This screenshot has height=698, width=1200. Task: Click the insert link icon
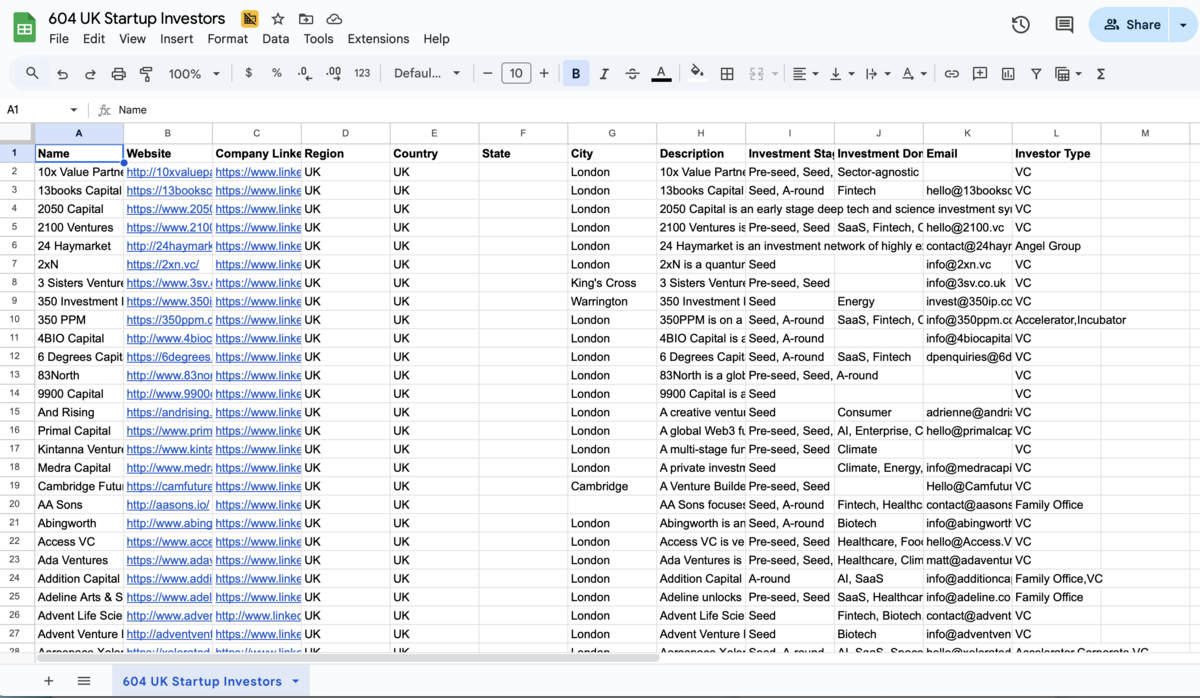951,74
